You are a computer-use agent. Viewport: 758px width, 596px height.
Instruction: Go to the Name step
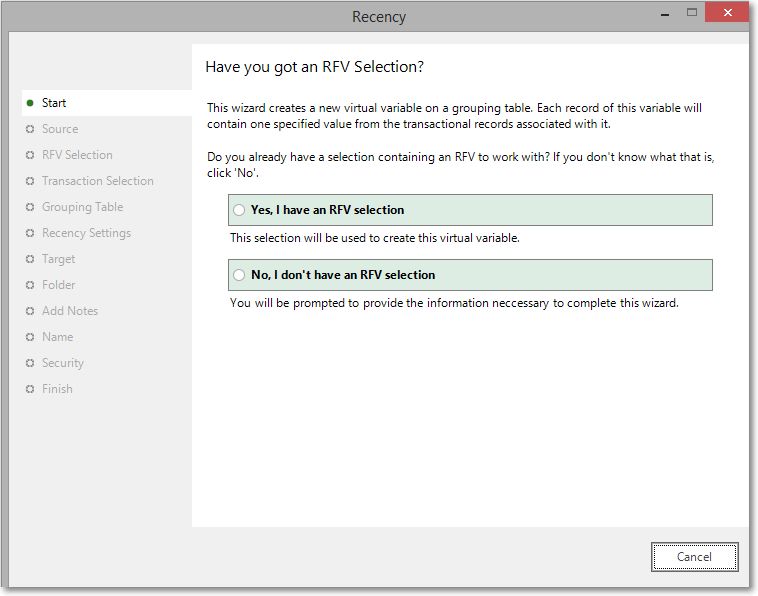[58, 337]
